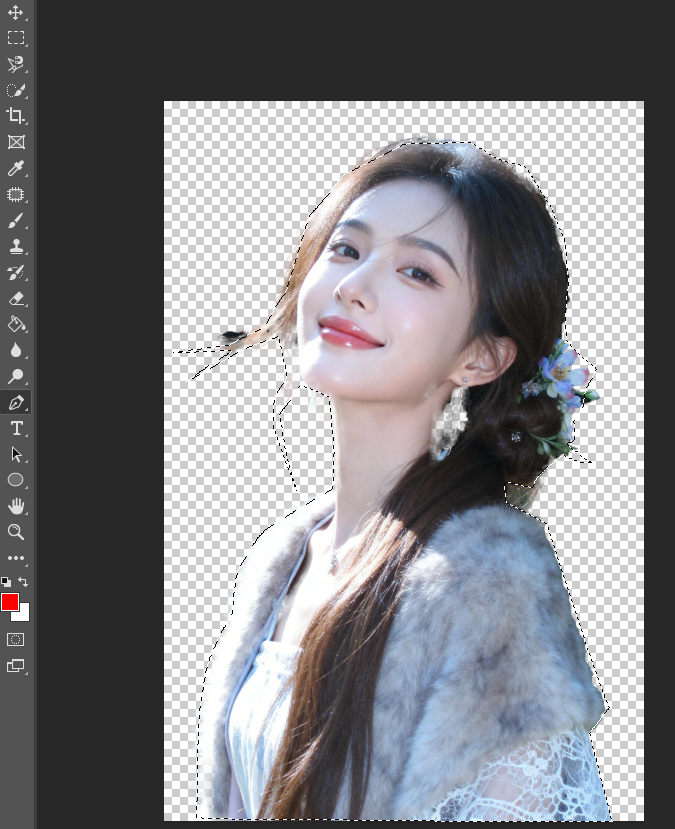Select the Paint Bucket tool

click(x=16, y=324)
